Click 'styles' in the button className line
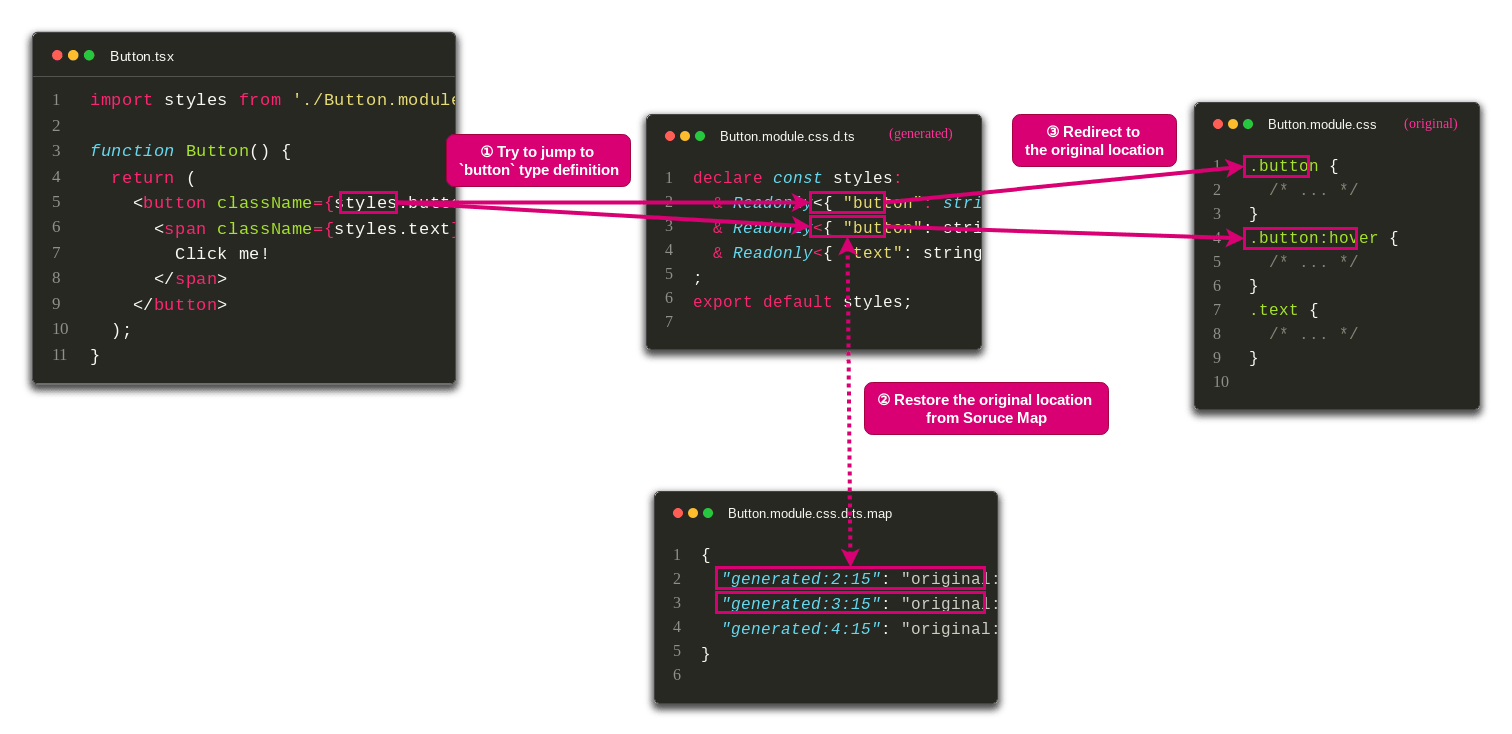The image size is (1512, 734). click(x=366, y=203)
